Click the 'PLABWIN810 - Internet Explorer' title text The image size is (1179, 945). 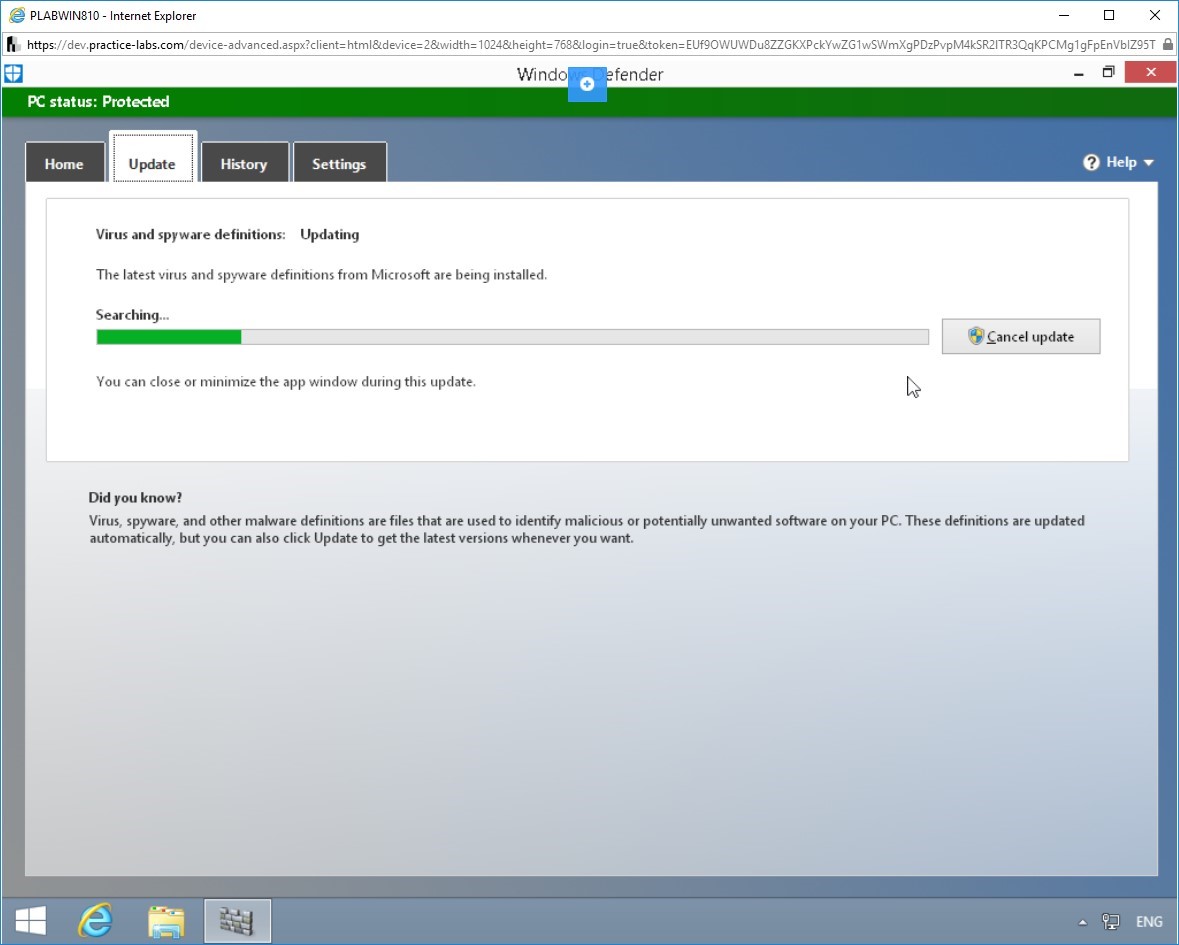pyautogui.click(x=113, y=16)
